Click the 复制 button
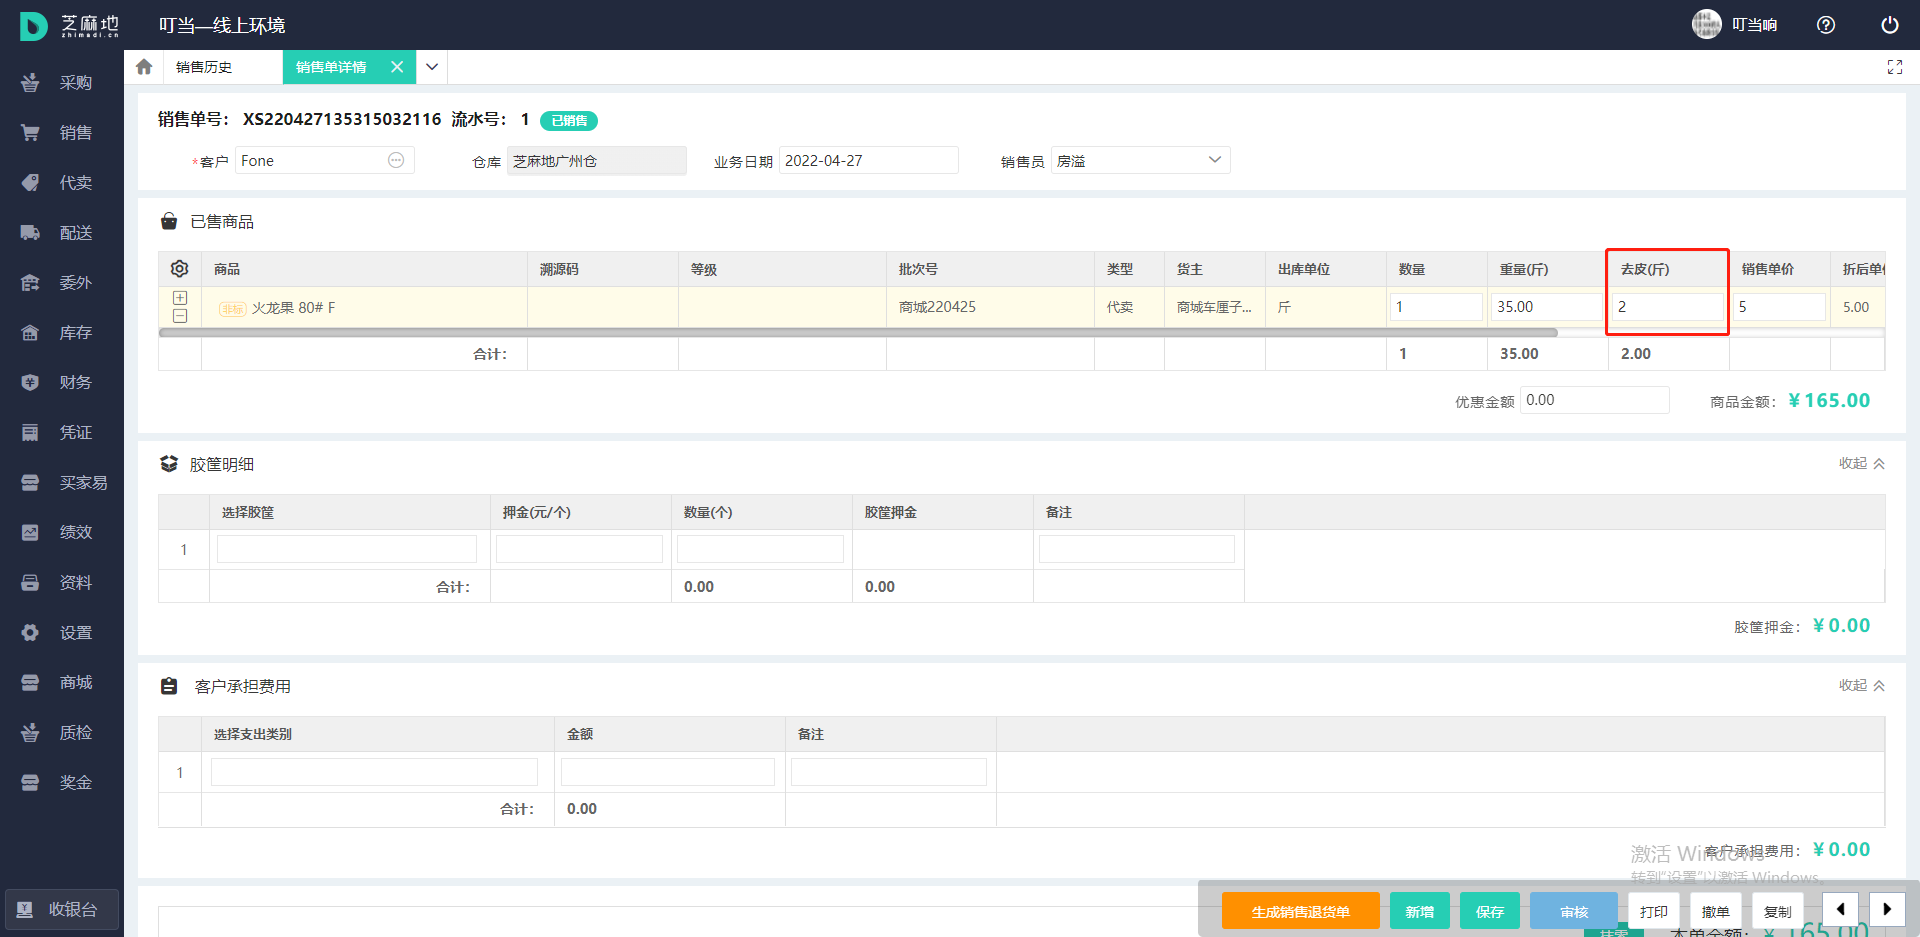This screenshot has height=937, width=1920. pos(1777,911)
